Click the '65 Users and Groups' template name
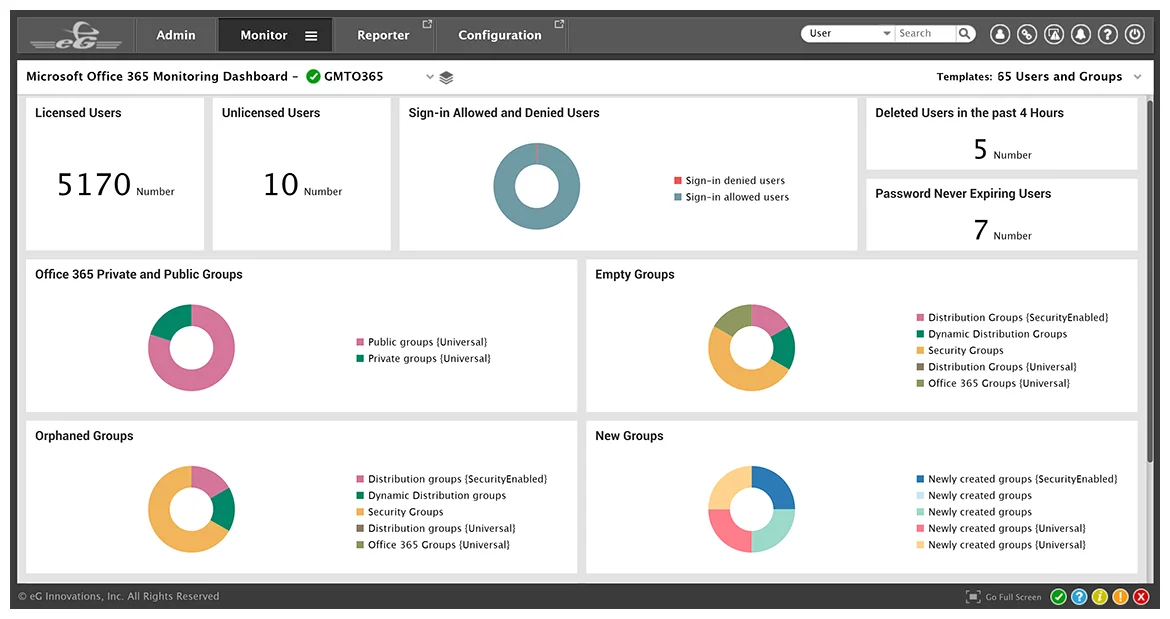 (1060, 77)
